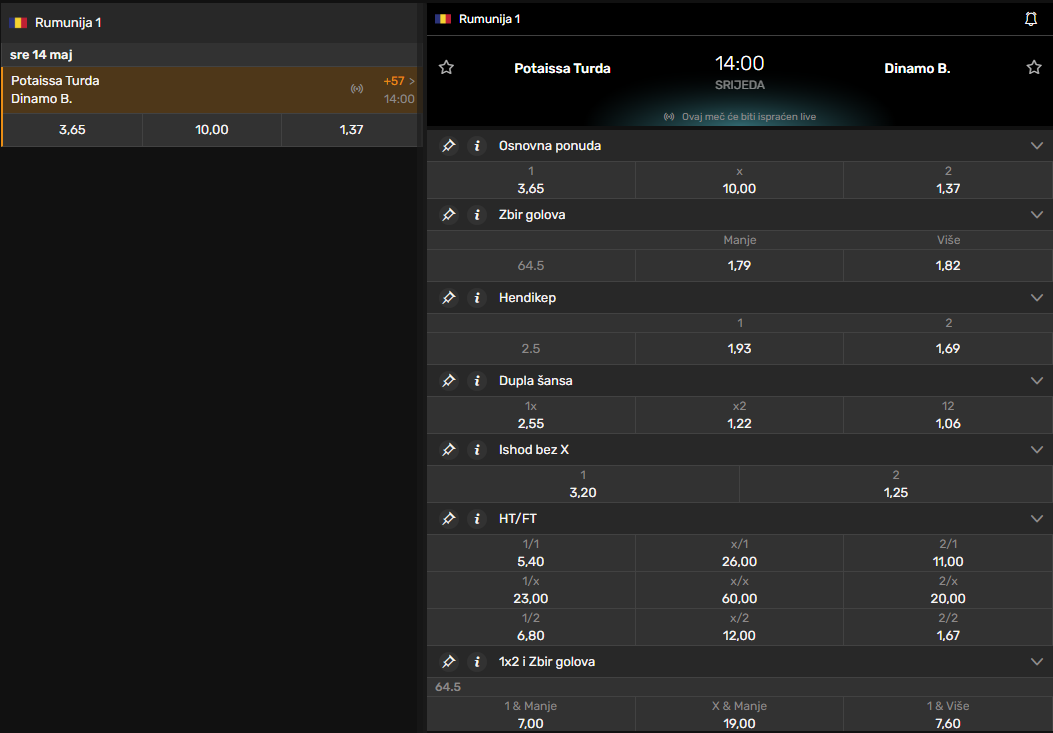Select home win odds 3,65 in match list
Image resolution: width=1053 pixels, height=733 pixels.
click(72, 130)
